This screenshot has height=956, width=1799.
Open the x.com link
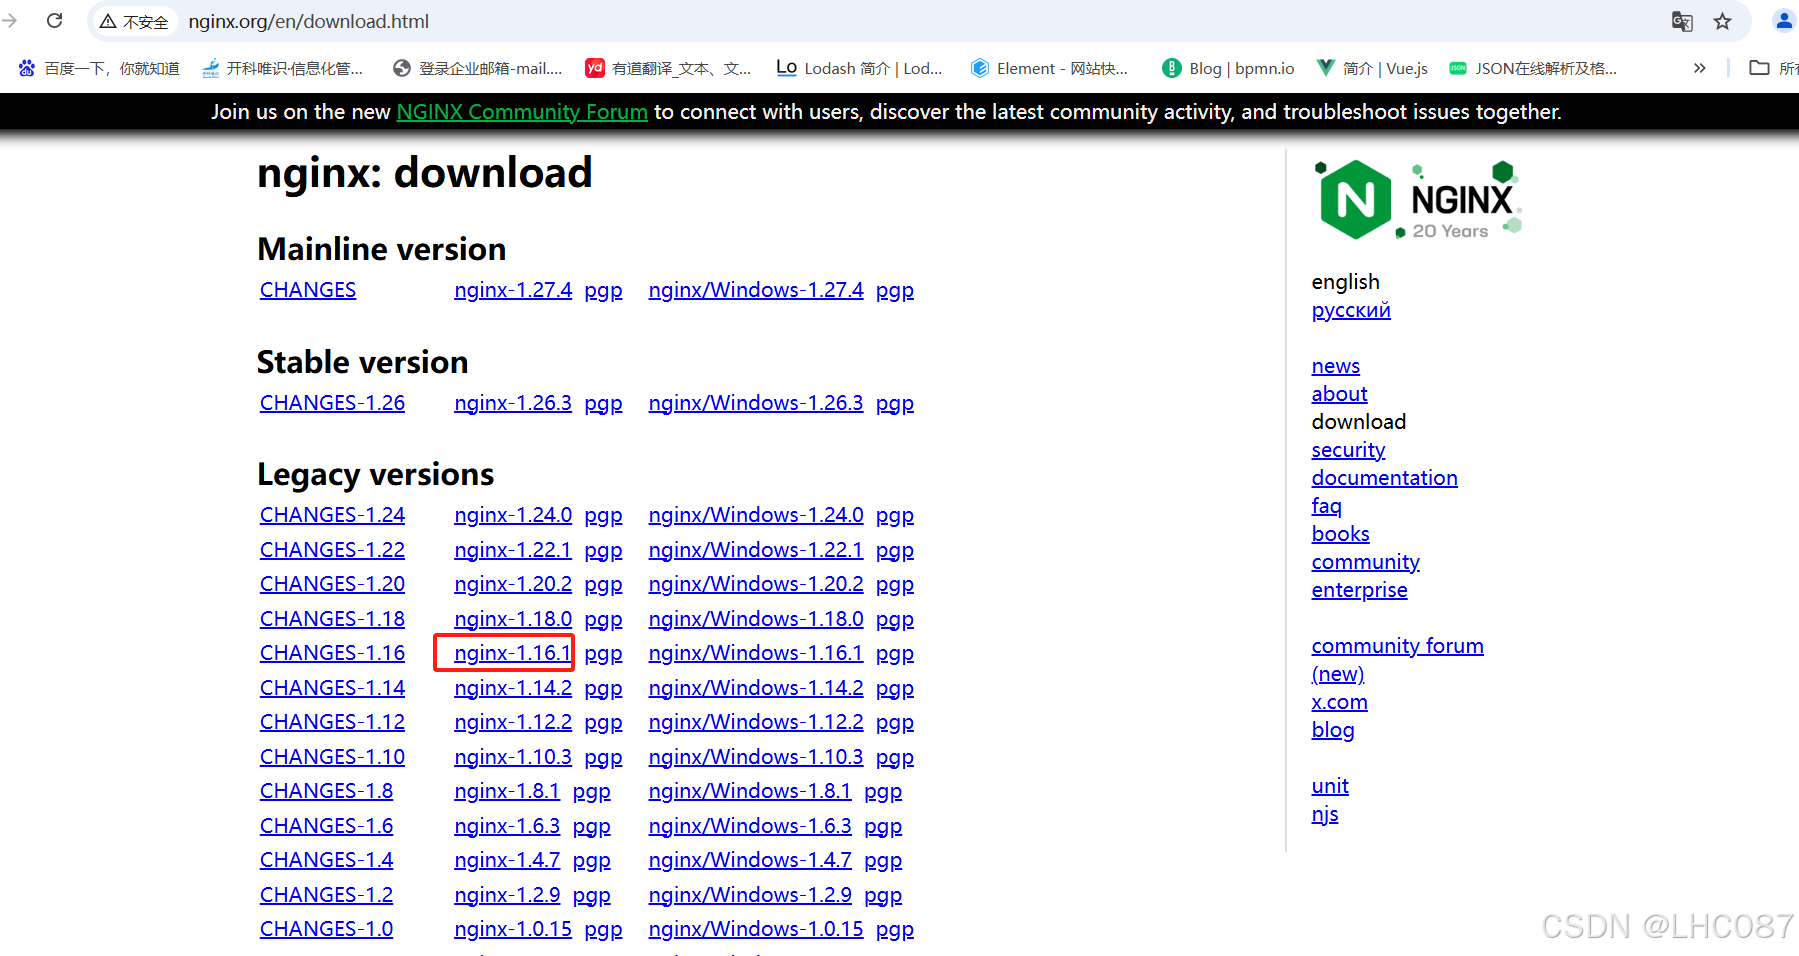[x=1339, y=702]
